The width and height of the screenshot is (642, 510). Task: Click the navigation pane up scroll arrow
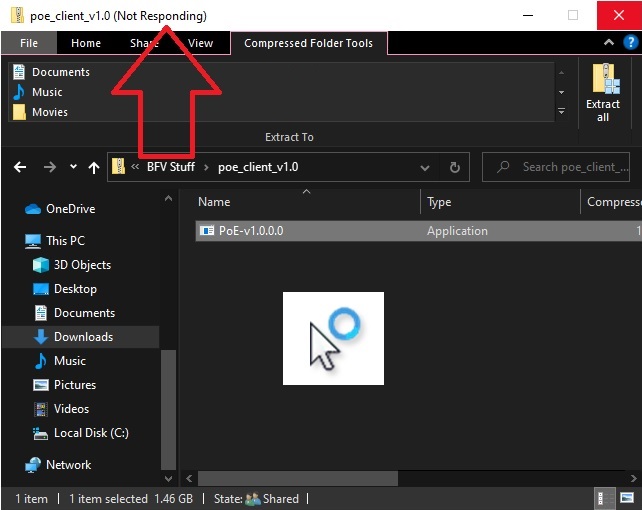168,199
